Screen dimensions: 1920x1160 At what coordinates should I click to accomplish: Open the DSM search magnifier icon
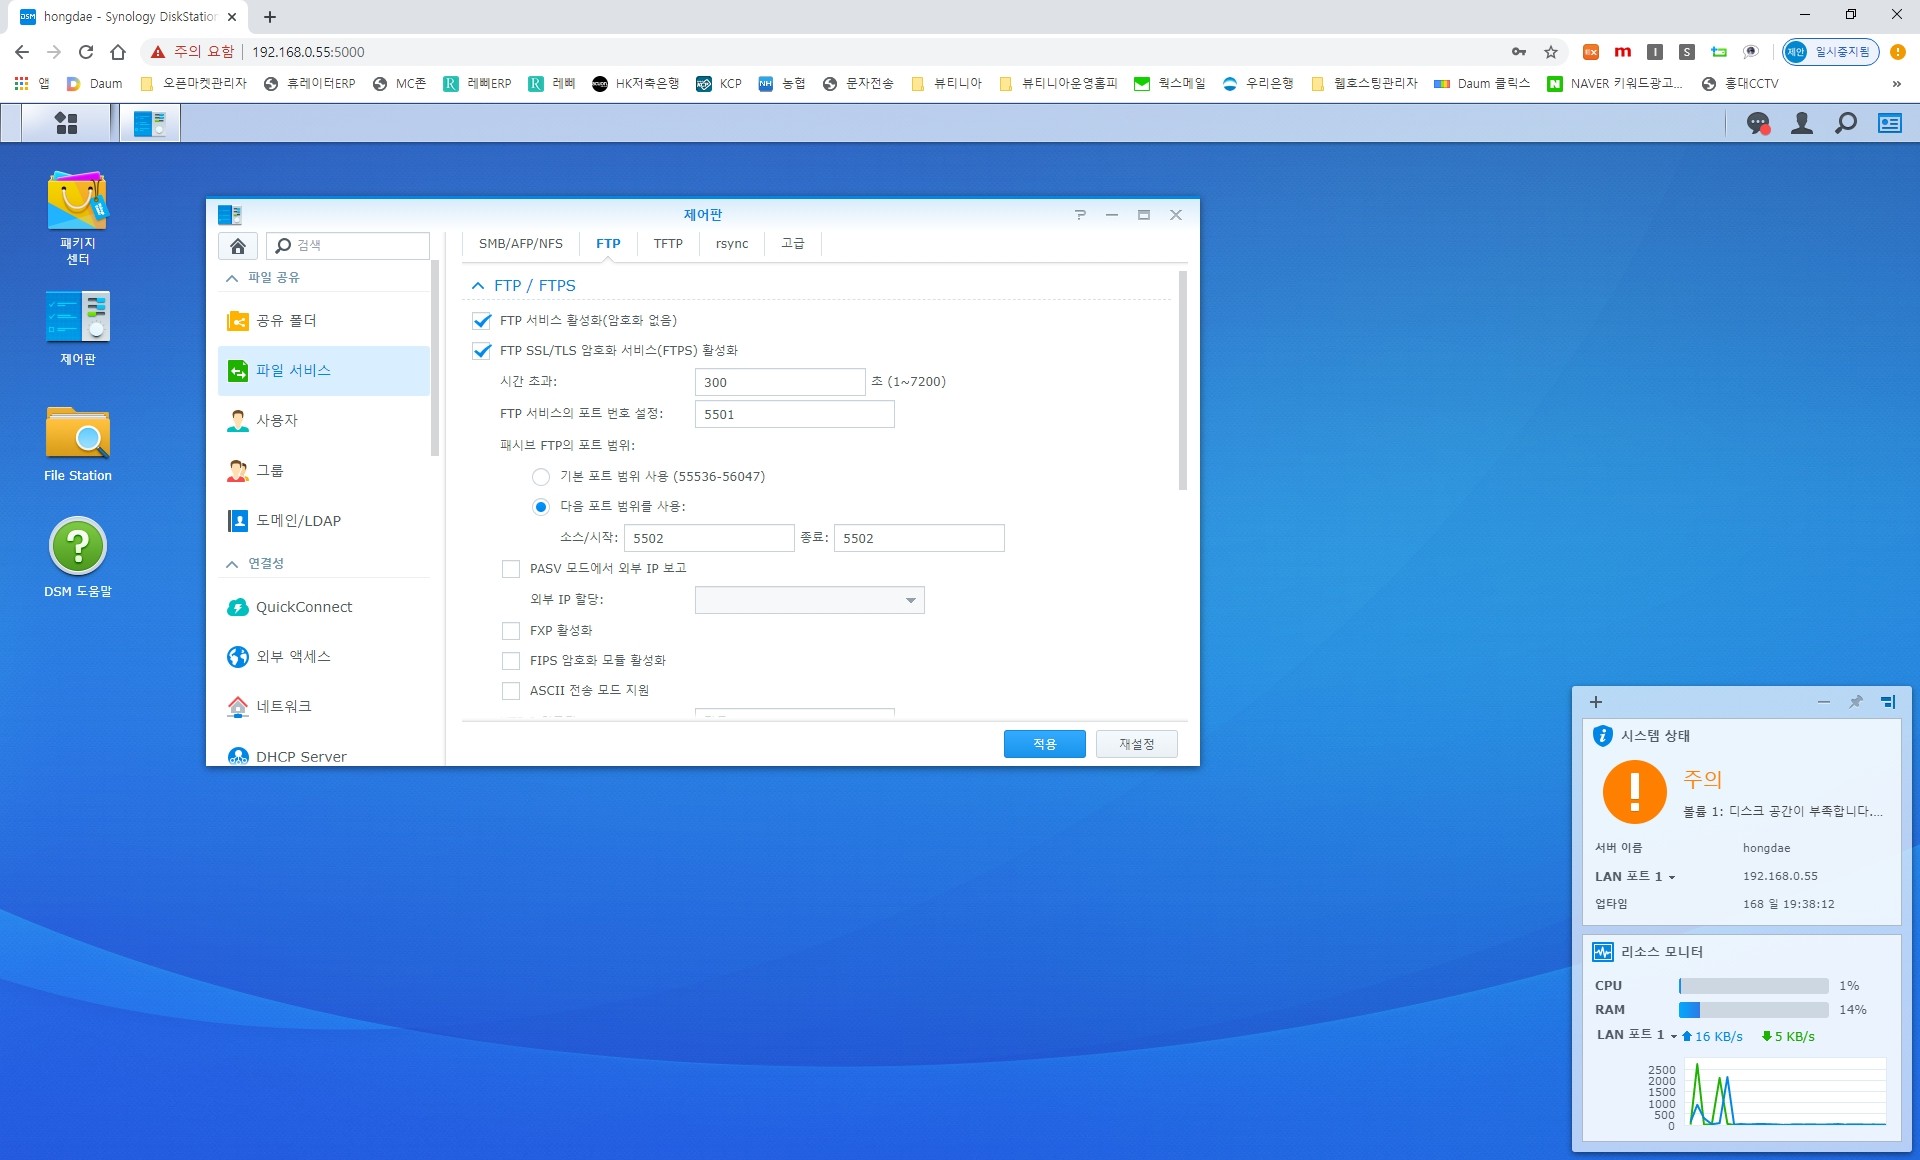(x=1846, y=123)
